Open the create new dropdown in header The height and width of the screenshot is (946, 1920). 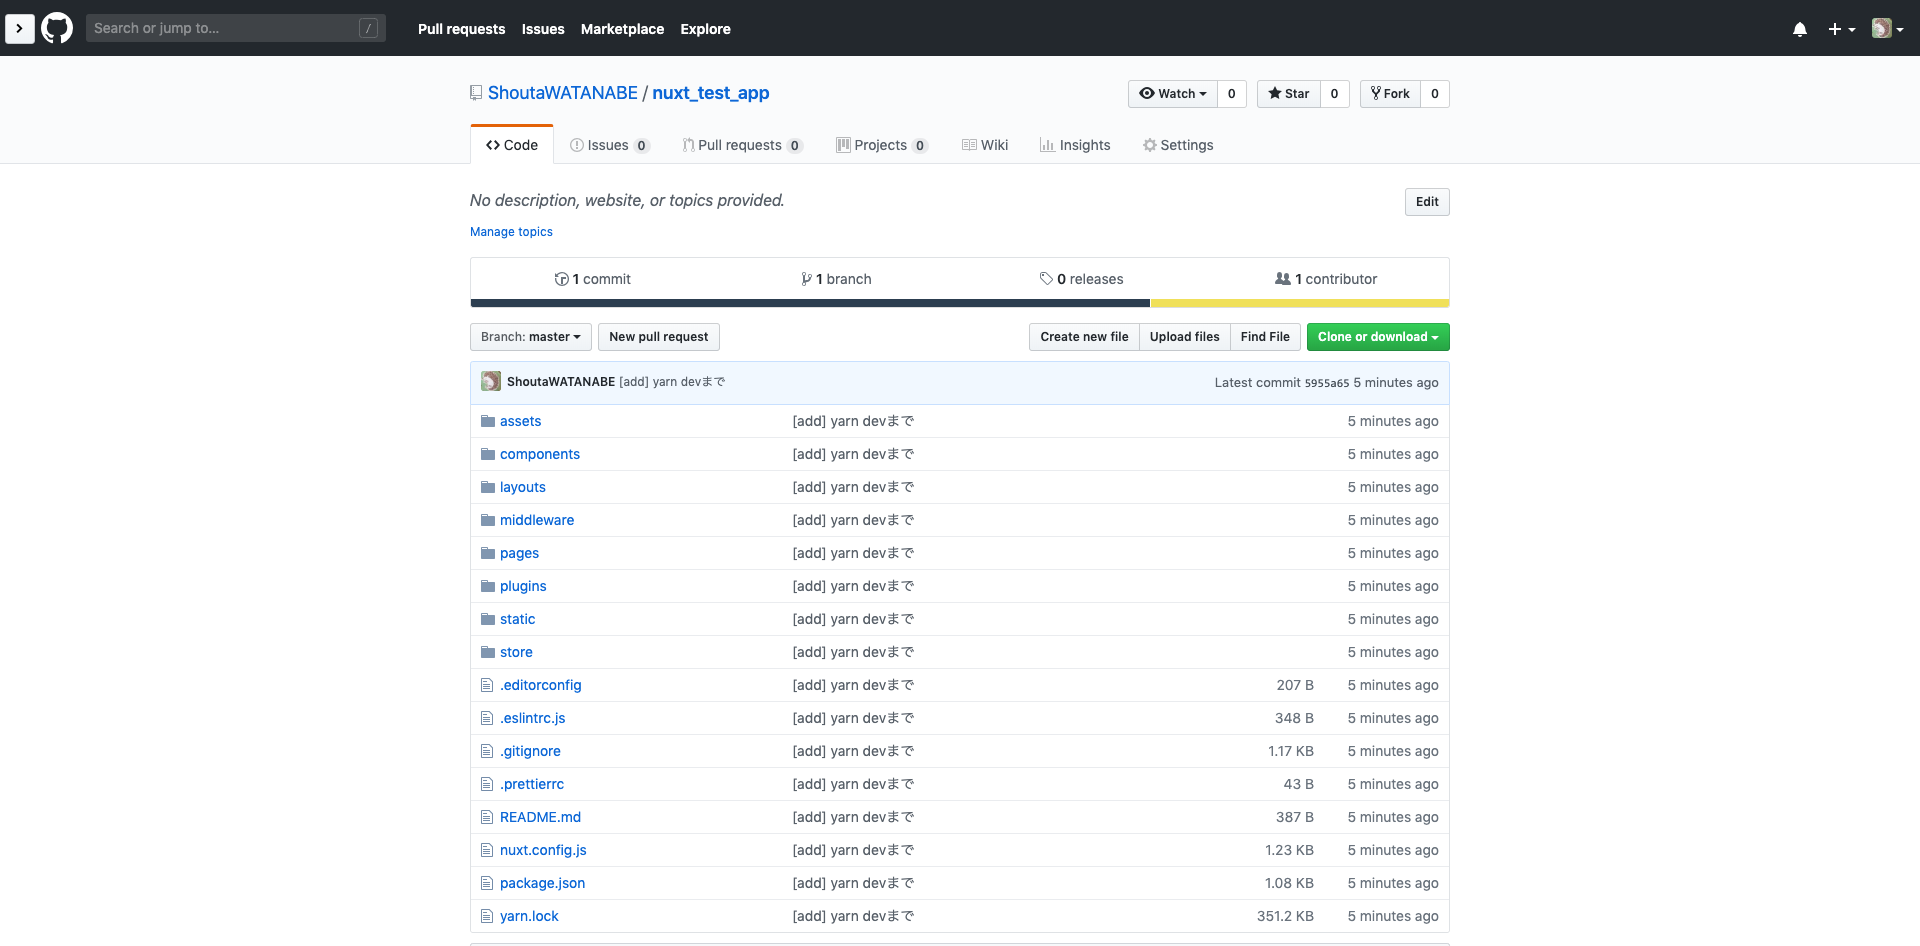pyautogui.click(x=1842, y=29)
